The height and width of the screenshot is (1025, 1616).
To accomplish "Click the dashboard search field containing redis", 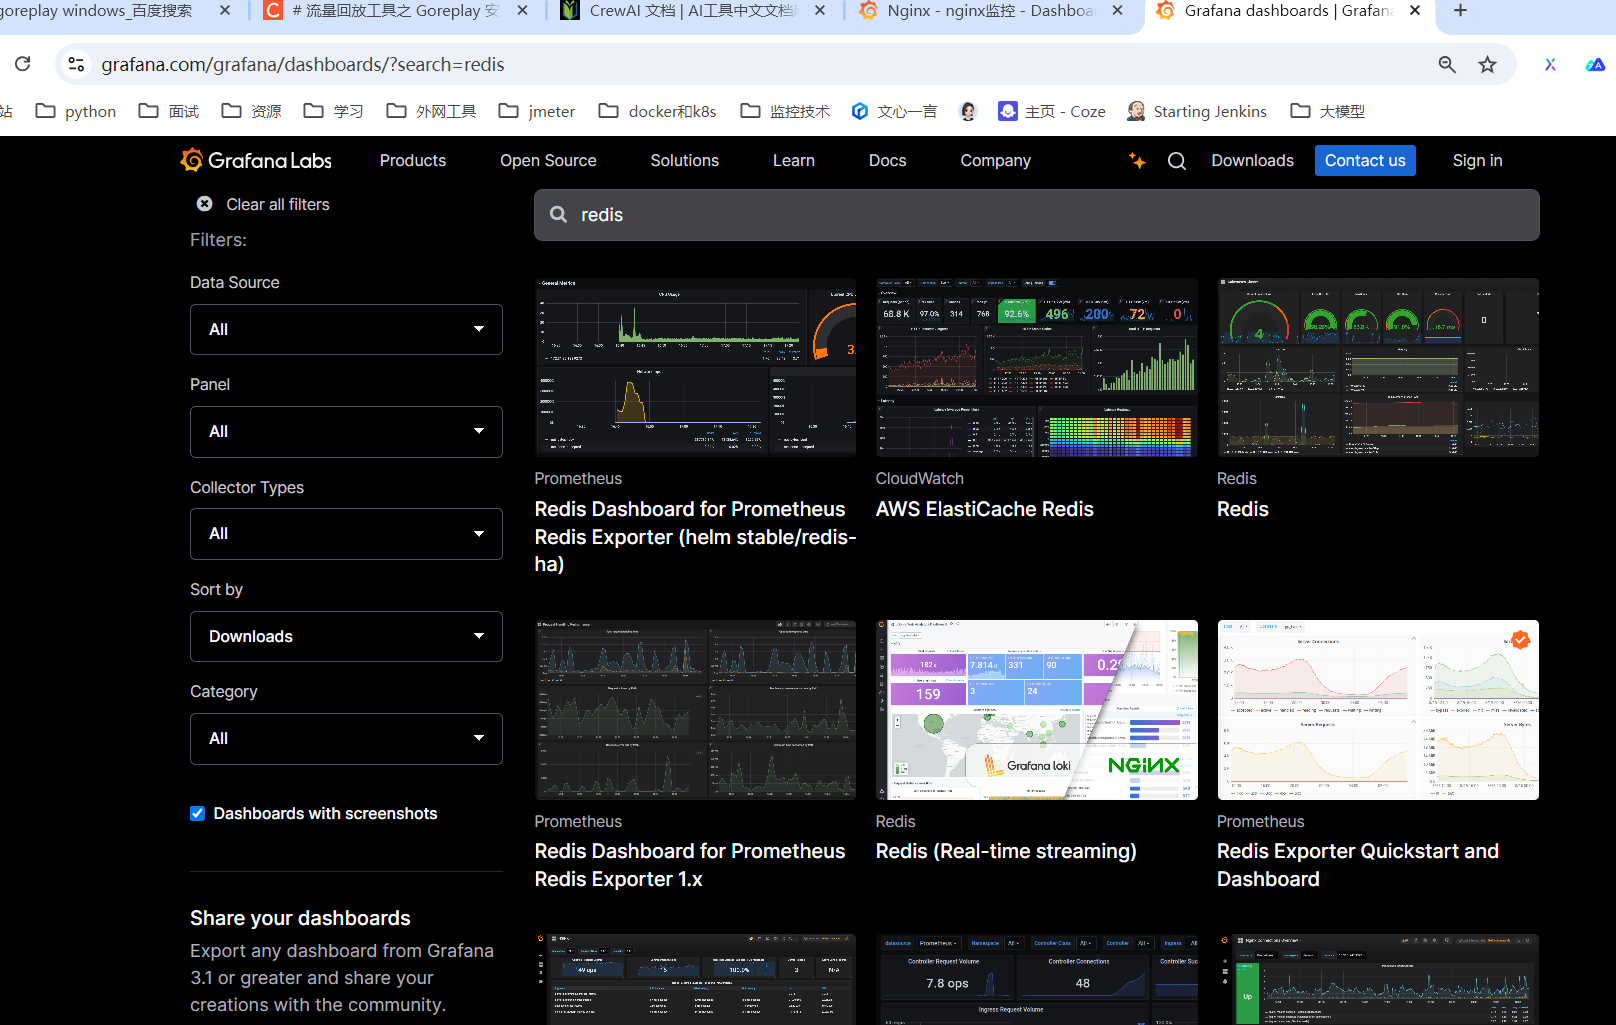I will pyautogui.click(x=1037, y=215).
